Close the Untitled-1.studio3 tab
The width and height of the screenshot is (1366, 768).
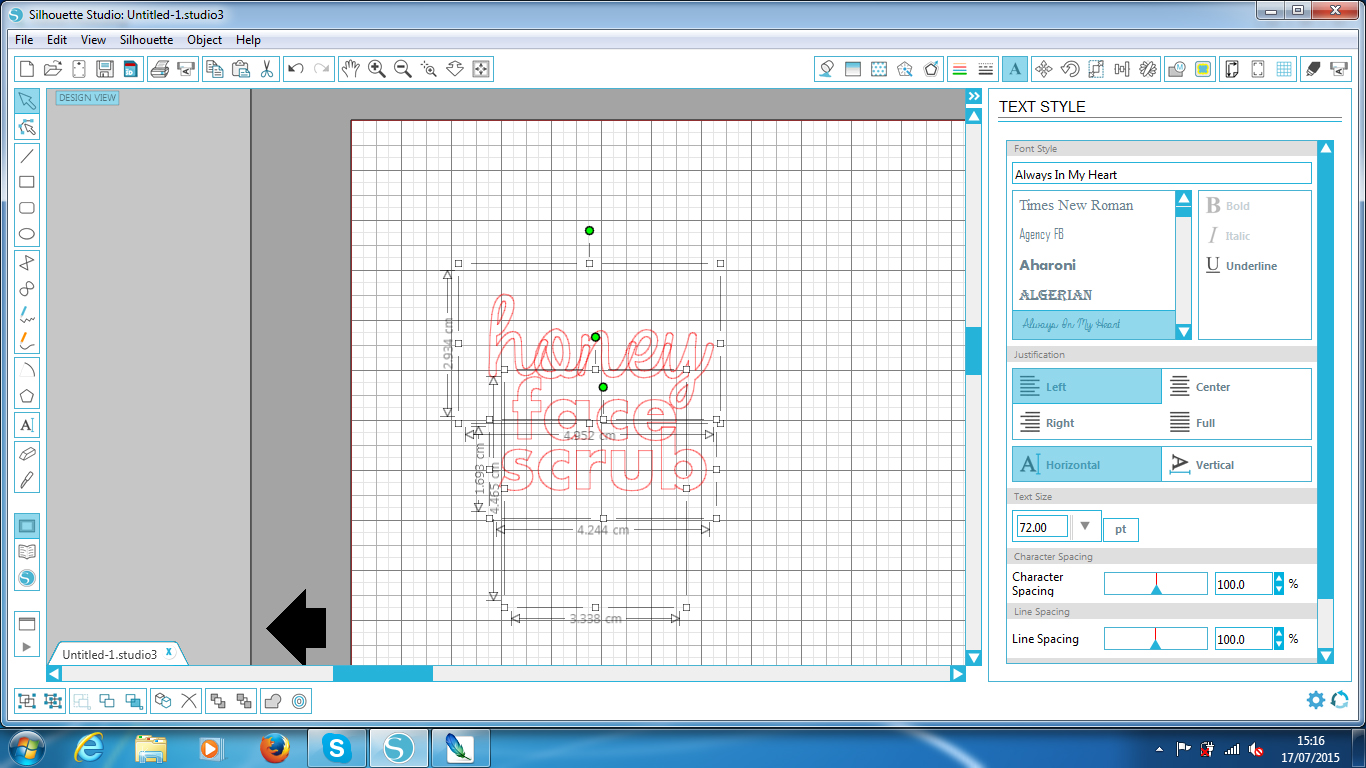point(169,652)
